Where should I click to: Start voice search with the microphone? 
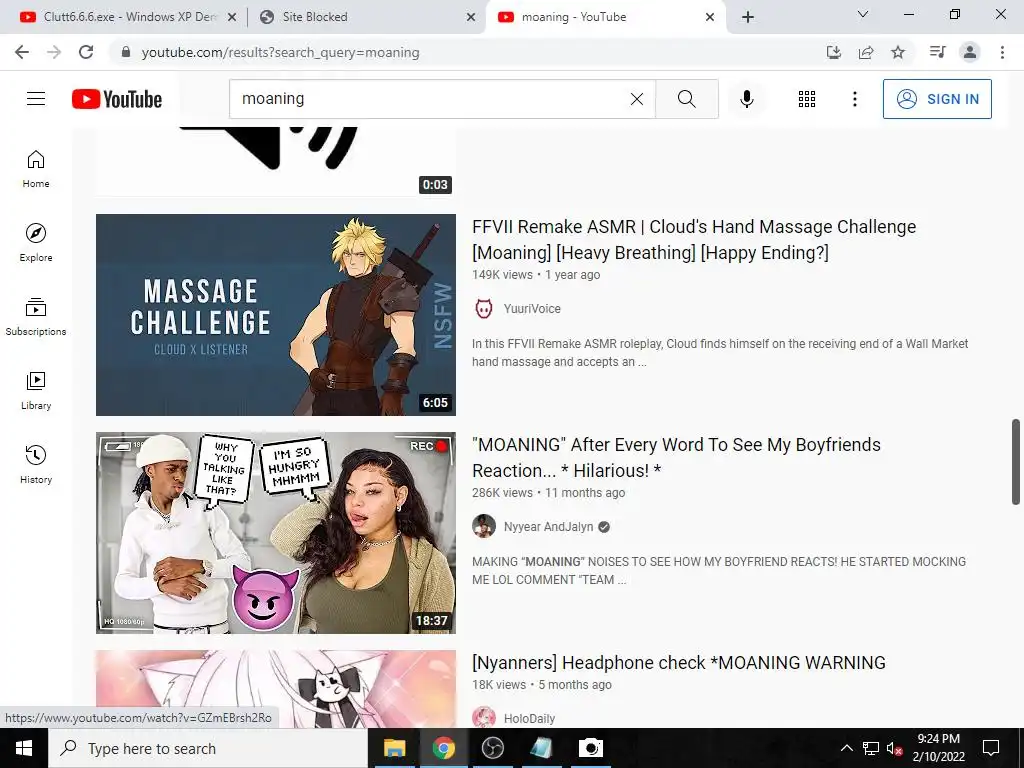click(746, 99)
